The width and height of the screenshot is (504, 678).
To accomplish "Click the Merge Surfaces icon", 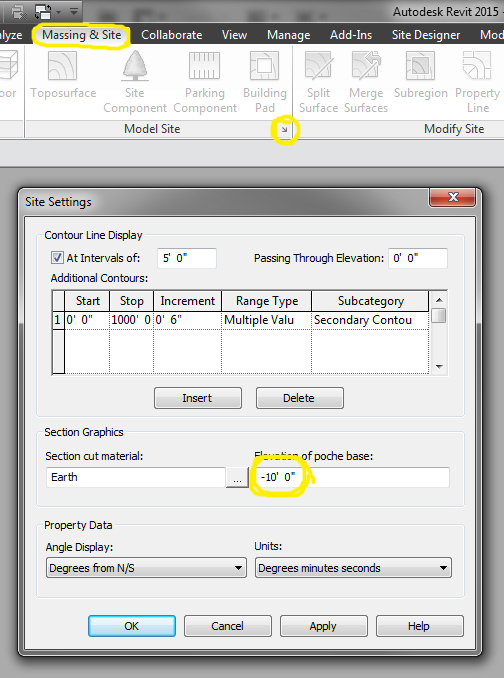I will point(366,66).
